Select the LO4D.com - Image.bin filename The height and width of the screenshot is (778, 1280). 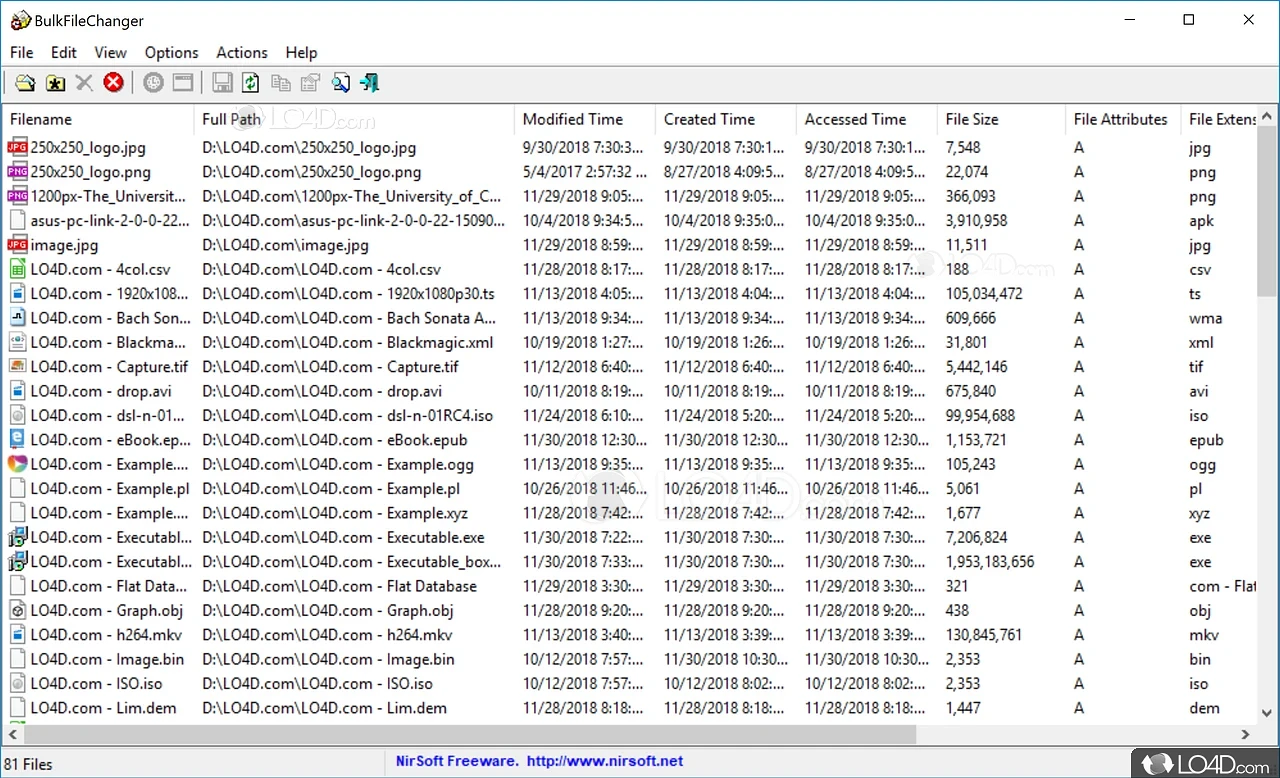click(x=108, y=659)
